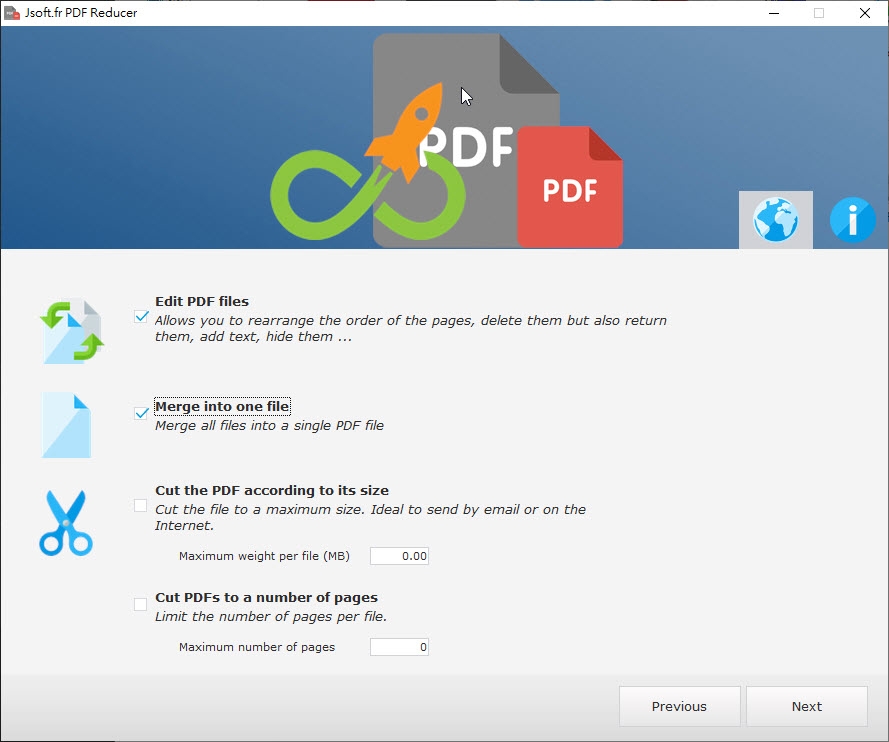Enable Cut the PDF according to its size
The image size is (889, 742).
[141, 505]
